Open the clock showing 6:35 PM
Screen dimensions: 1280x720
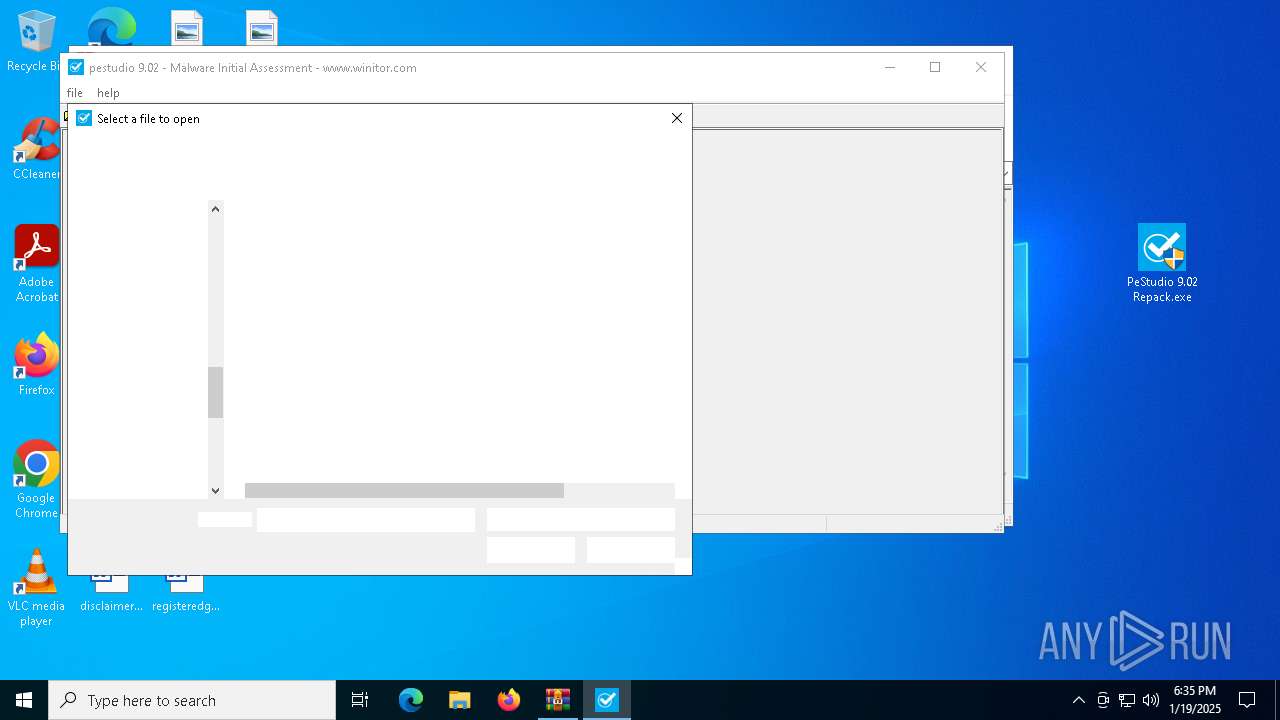pyautogui.click(x=1195, y=700)
